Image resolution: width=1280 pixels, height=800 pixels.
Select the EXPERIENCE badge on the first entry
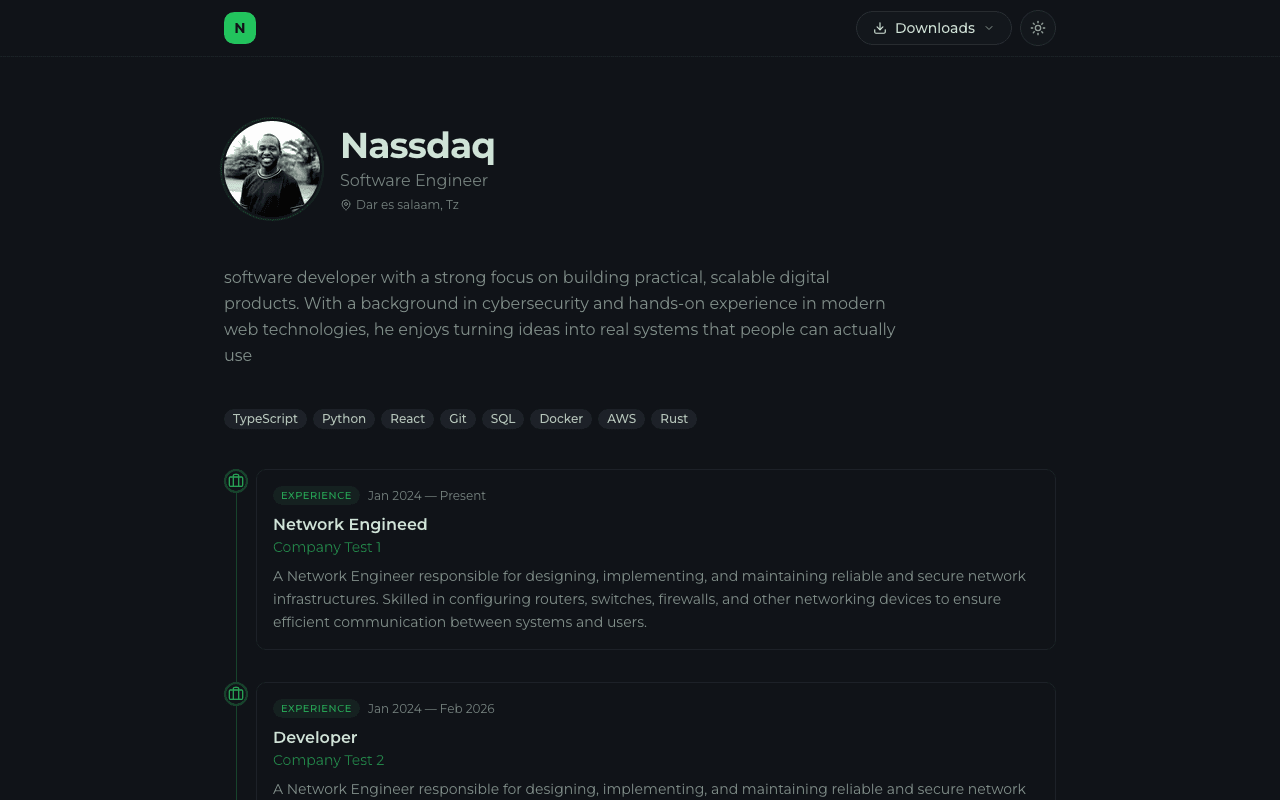coord(316,495)
